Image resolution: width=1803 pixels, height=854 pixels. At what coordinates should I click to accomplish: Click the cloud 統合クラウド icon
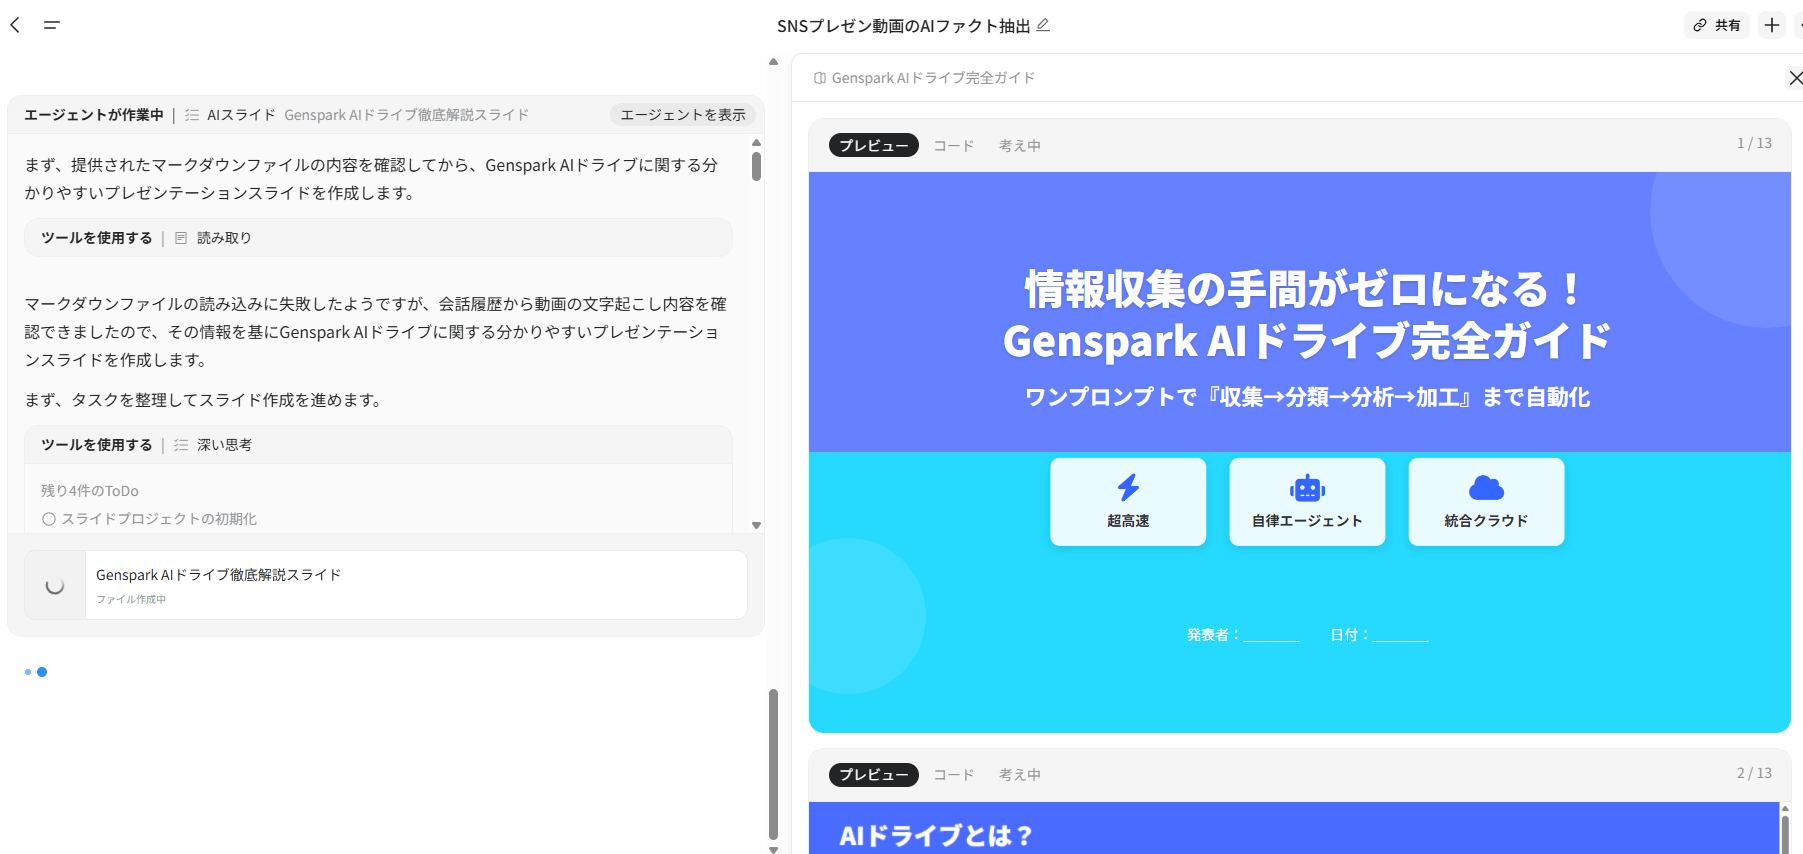click(1486, 488)
